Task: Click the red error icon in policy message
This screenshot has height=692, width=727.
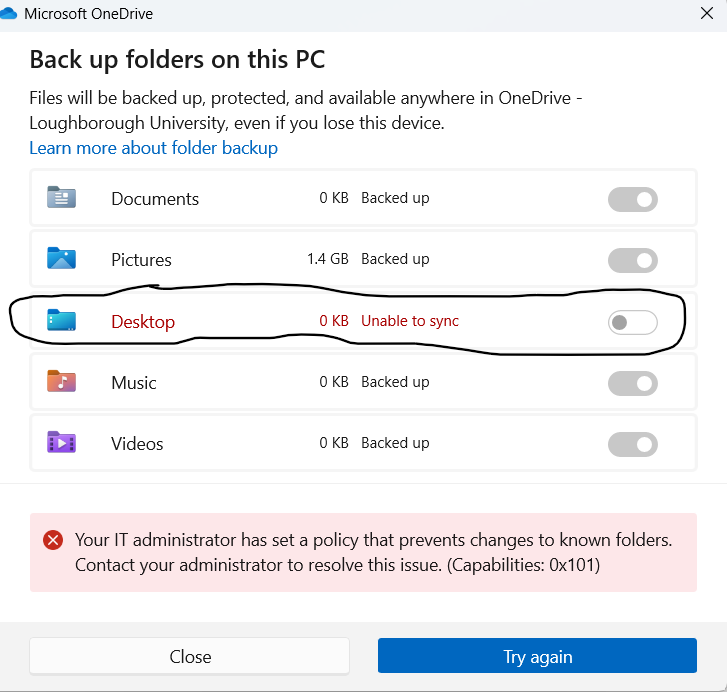Action: [53, 540]
